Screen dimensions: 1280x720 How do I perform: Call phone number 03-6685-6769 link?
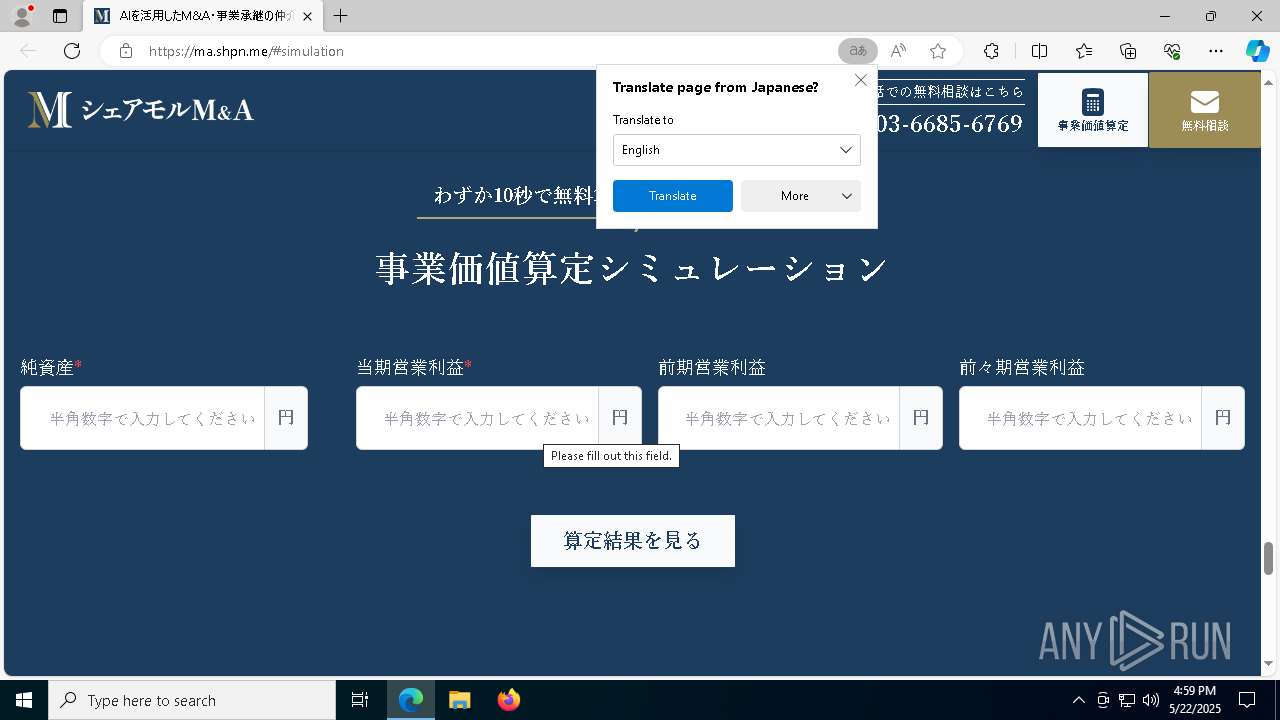948,124
